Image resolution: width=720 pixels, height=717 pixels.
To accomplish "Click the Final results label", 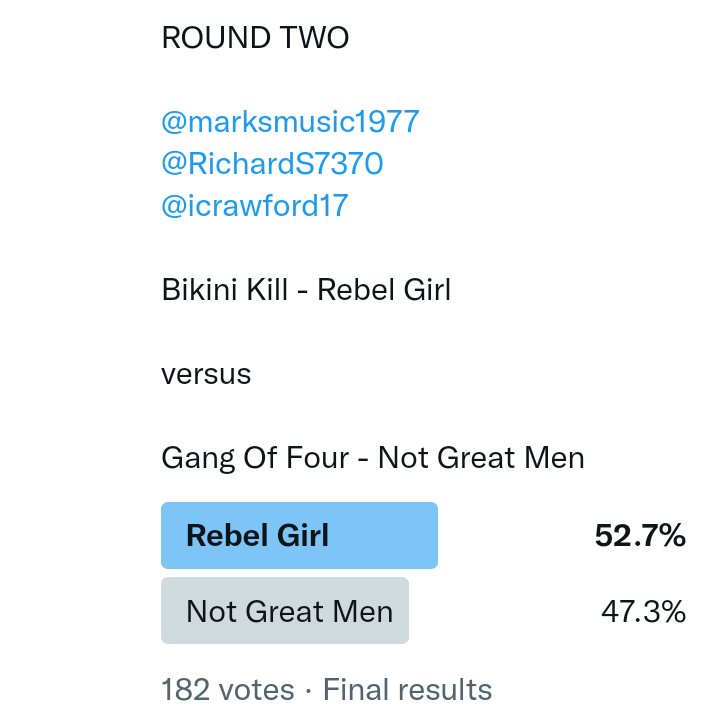I will 407,690.
